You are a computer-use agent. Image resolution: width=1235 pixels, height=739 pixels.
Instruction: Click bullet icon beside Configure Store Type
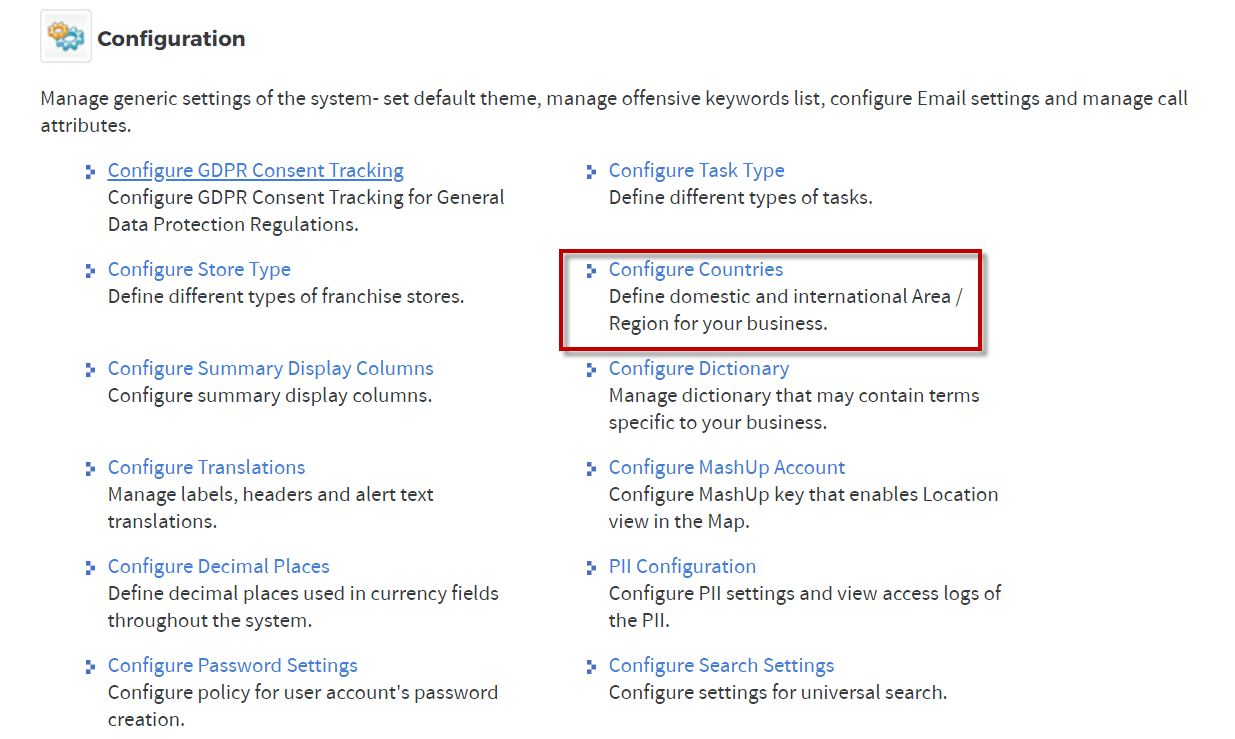click(x=91, y=271)
